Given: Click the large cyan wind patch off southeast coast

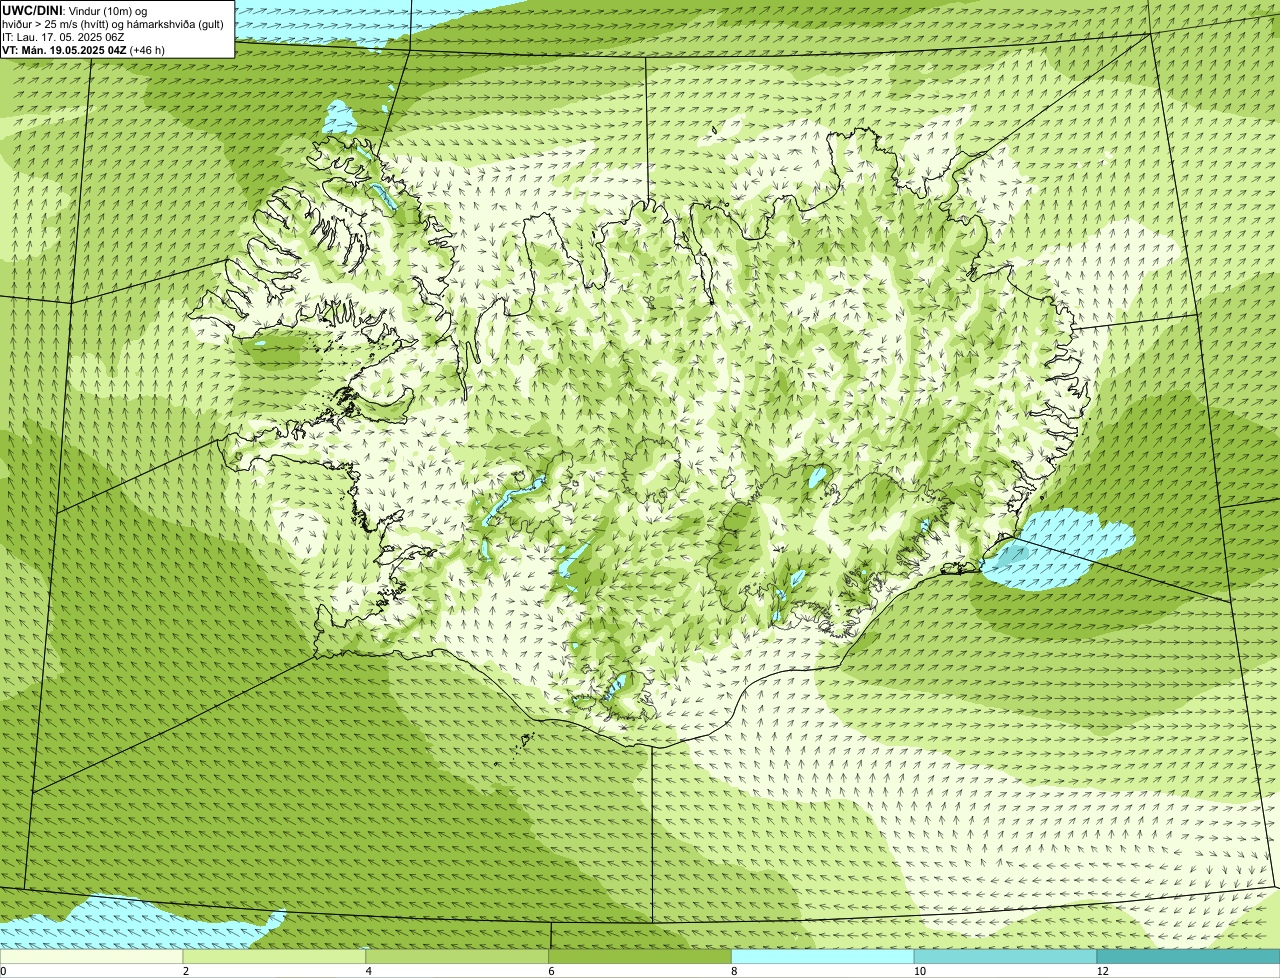Looking at the screenshot, I should (1056, 550).
